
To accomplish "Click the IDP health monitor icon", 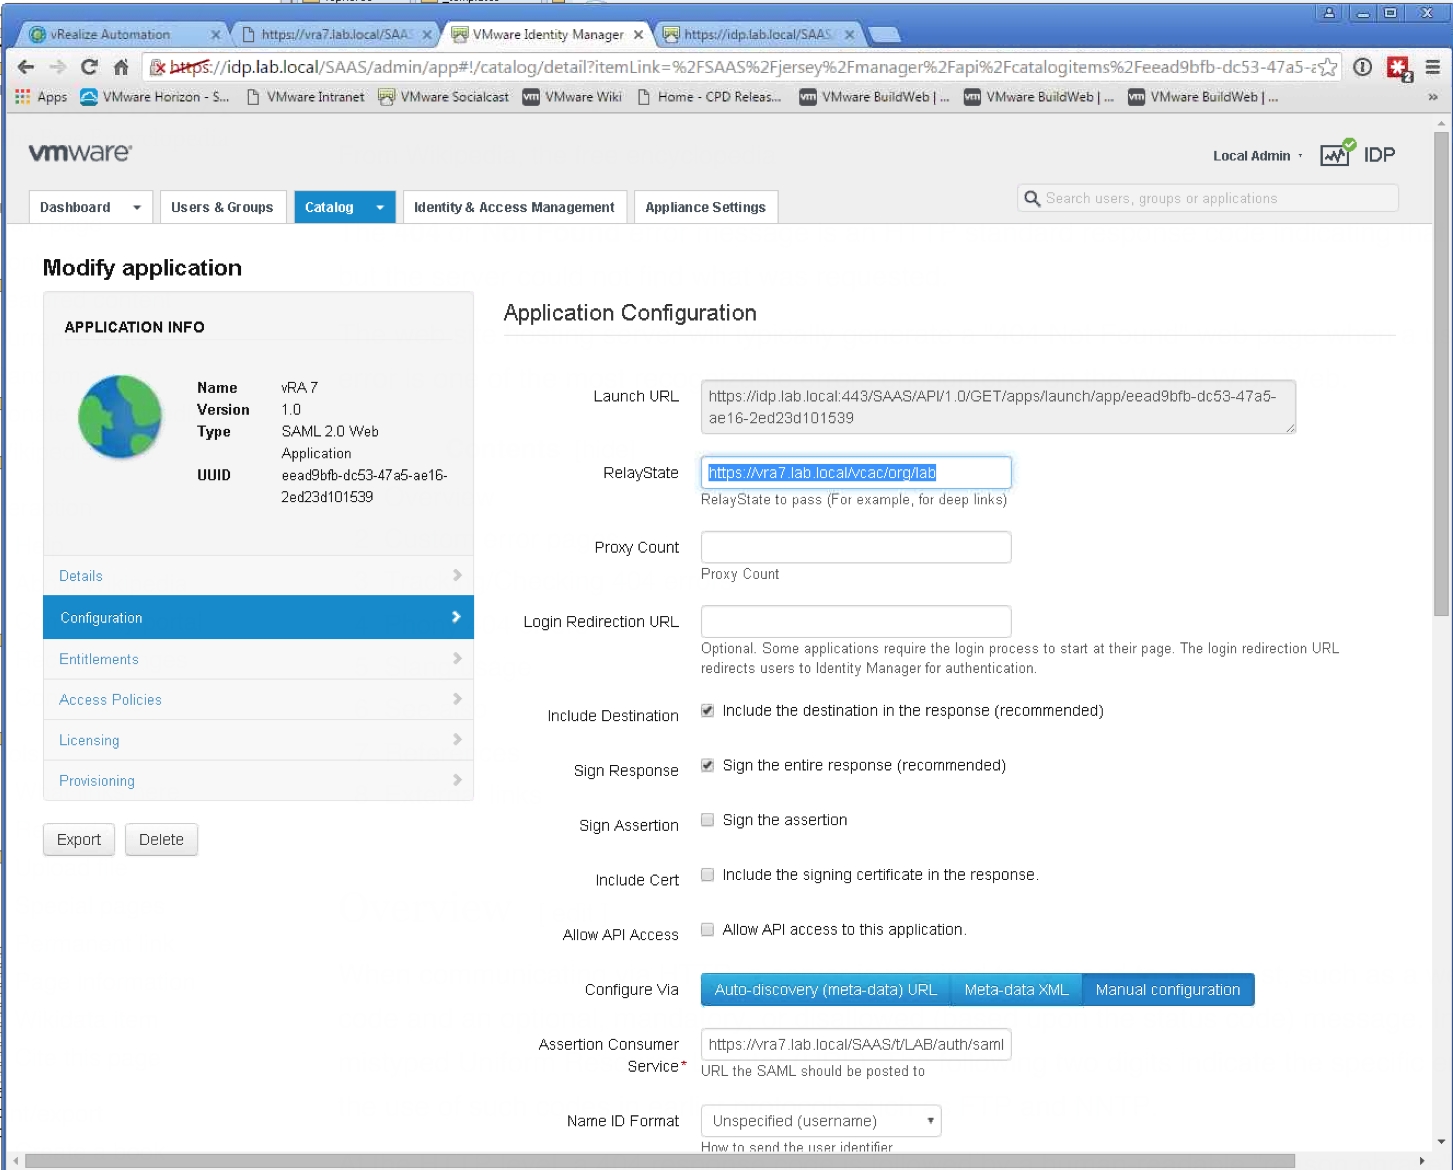I will pyautogui.click(x=1337, y=154).
